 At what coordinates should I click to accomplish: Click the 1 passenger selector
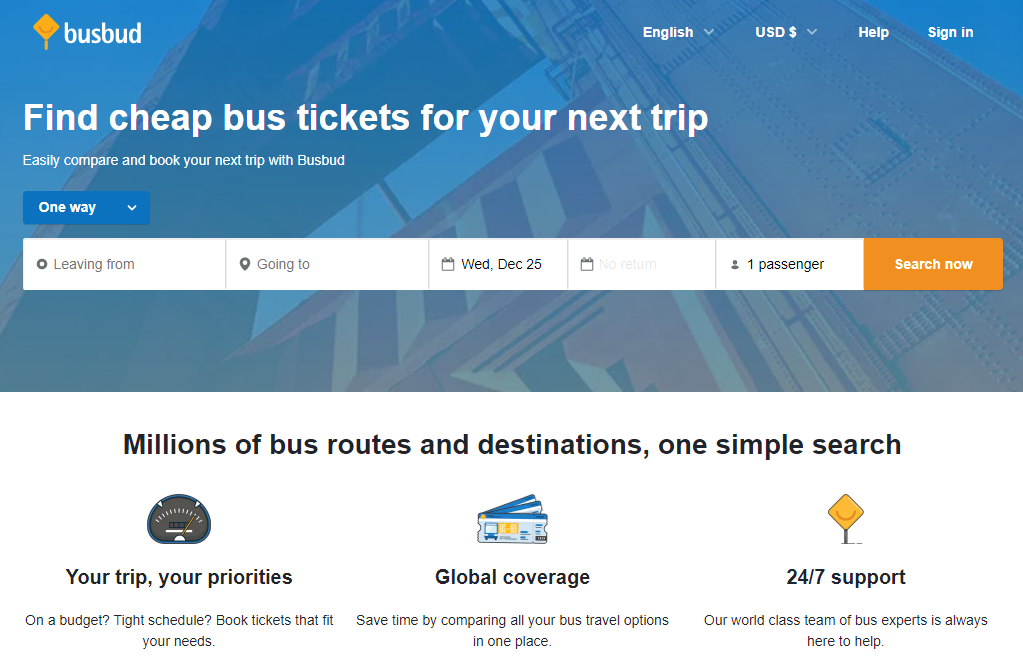coord(790,263)
